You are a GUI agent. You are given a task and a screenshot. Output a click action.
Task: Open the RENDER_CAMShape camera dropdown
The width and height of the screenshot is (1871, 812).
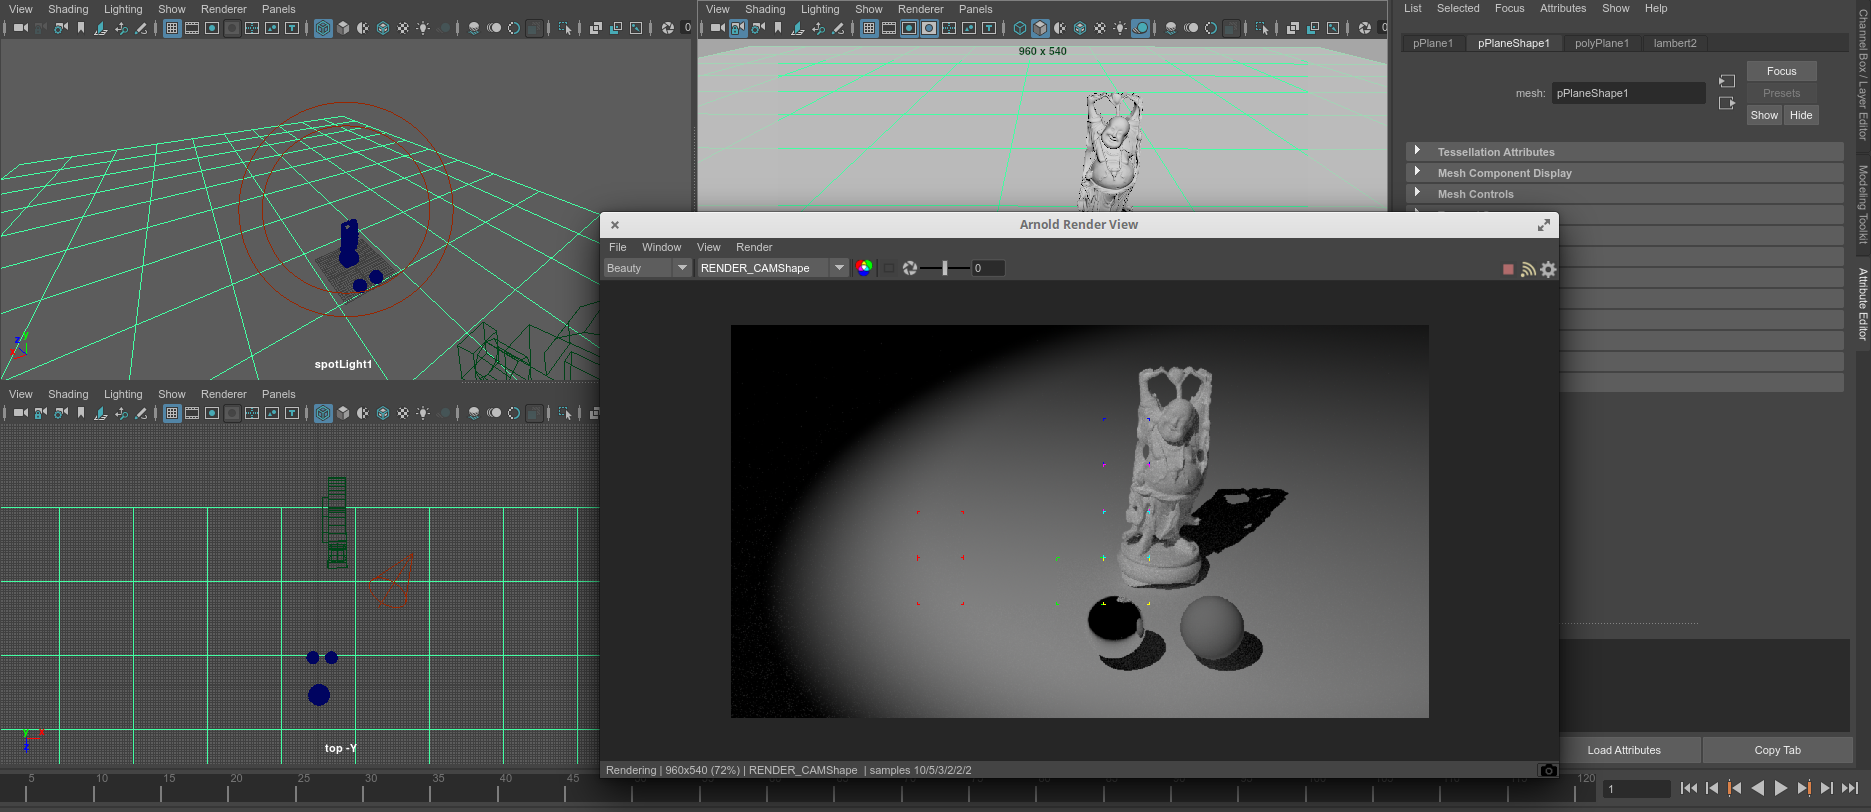coord(772,268)
